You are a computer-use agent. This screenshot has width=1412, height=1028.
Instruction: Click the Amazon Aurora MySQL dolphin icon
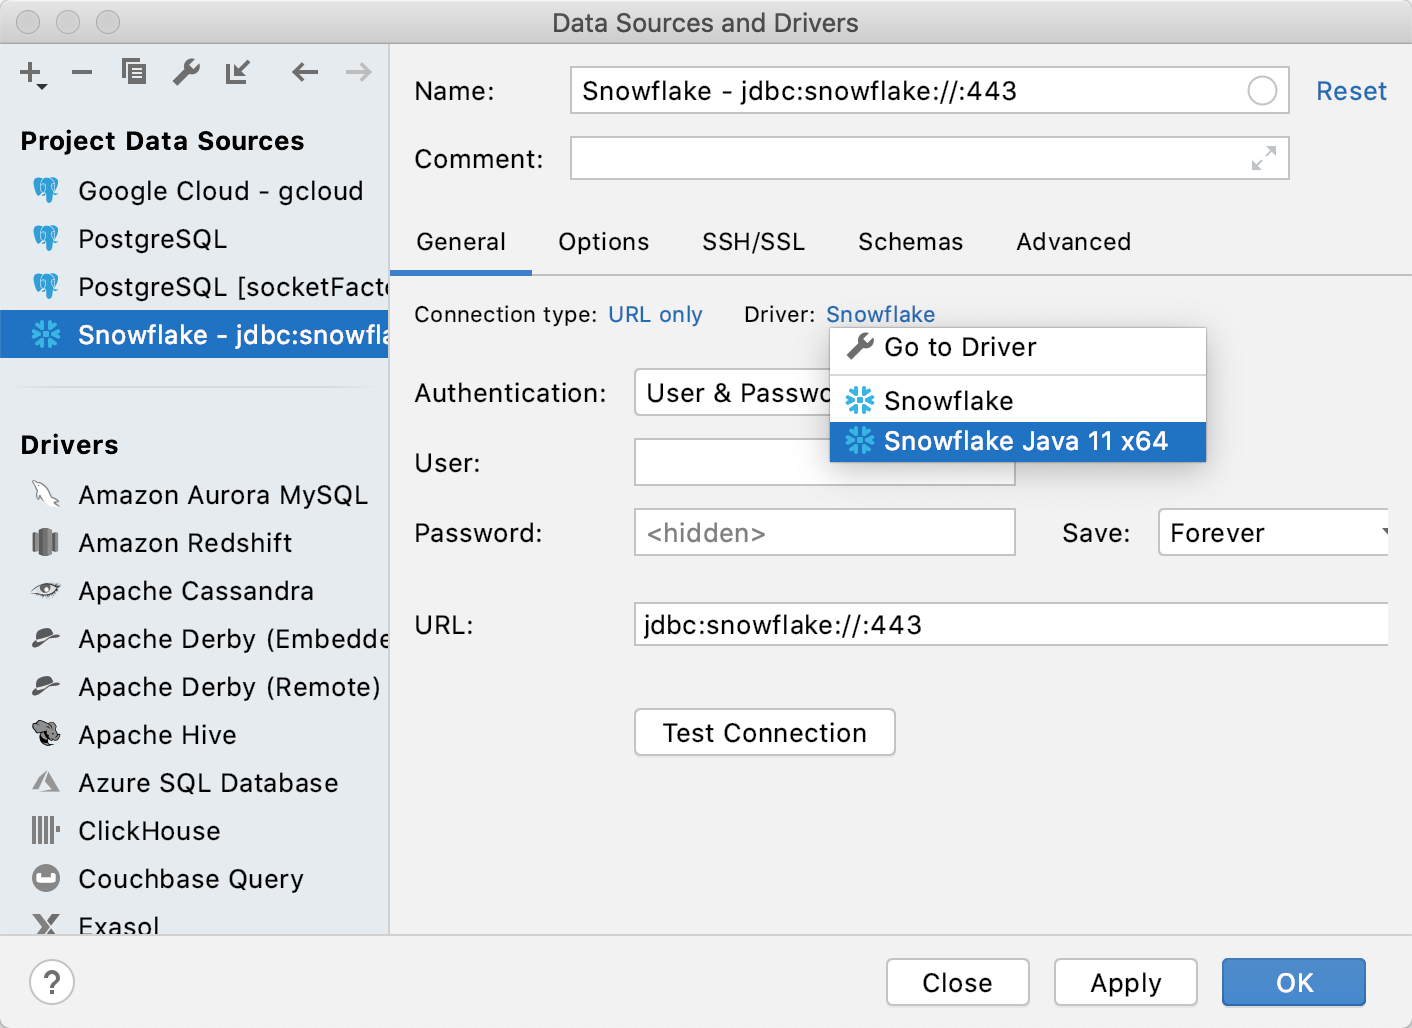[x=46, y=494]
